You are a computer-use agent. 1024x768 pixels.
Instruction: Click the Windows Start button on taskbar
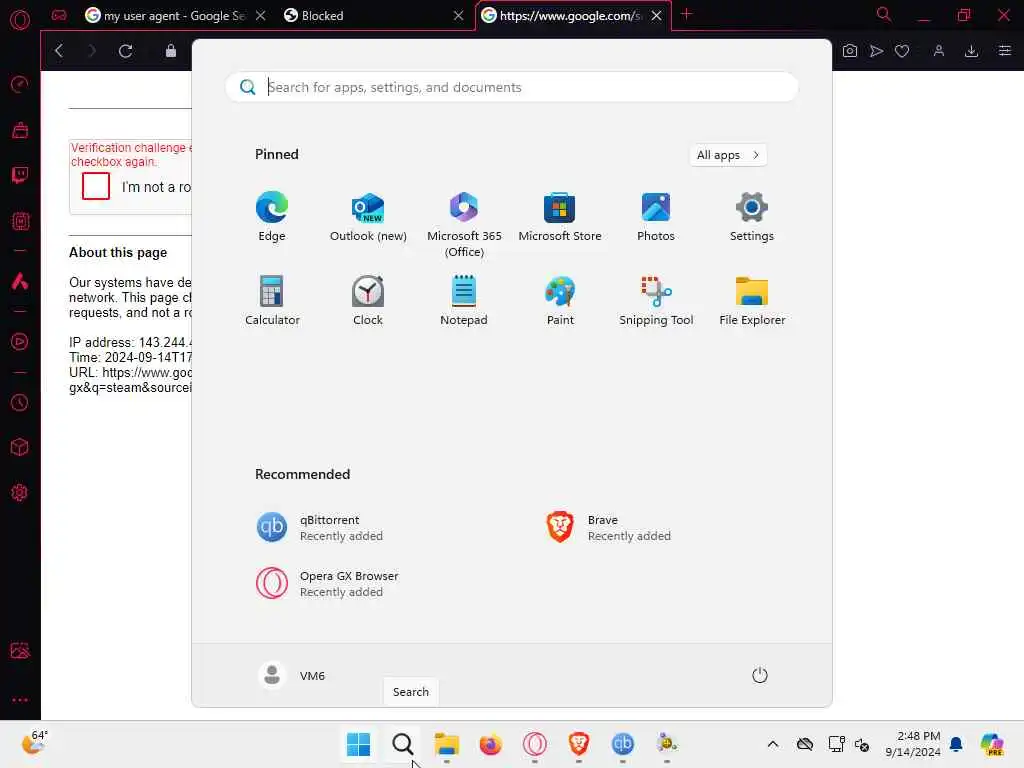click(x=358, y=744)
